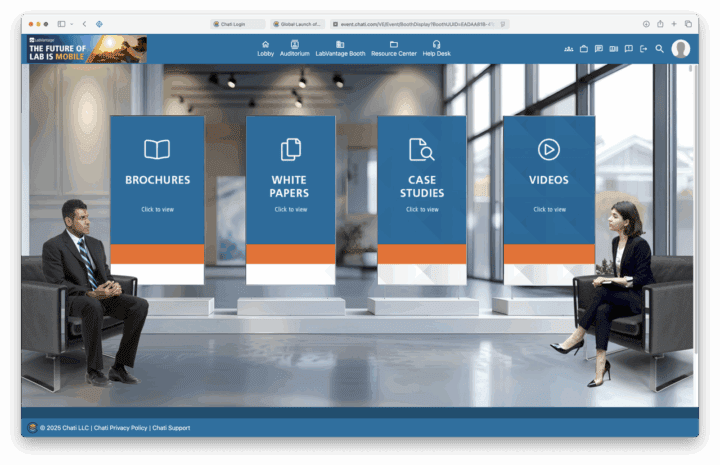720x465 pixels.
Task: Open the Resource Center
Action: [394, 48]
